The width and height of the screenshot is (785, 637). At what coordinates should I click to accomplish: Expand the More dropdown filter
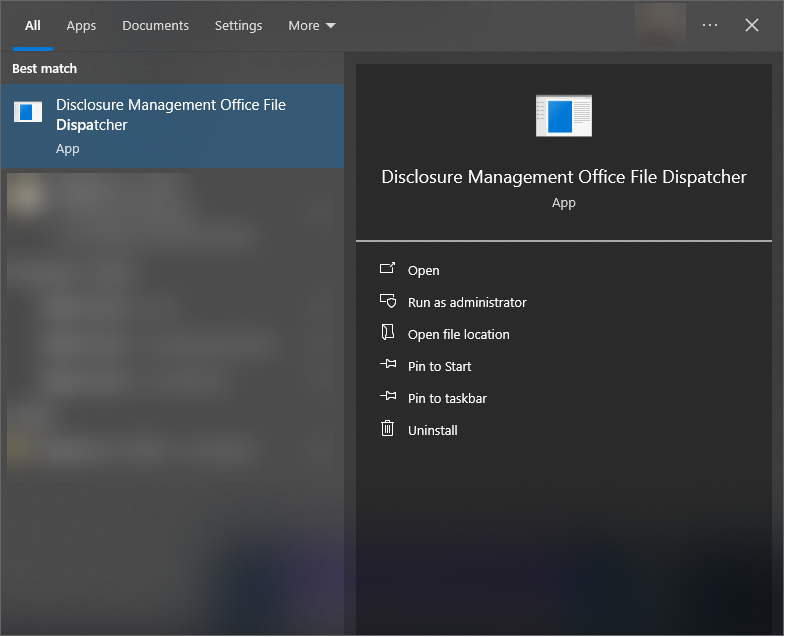click(x=311, y=26)
